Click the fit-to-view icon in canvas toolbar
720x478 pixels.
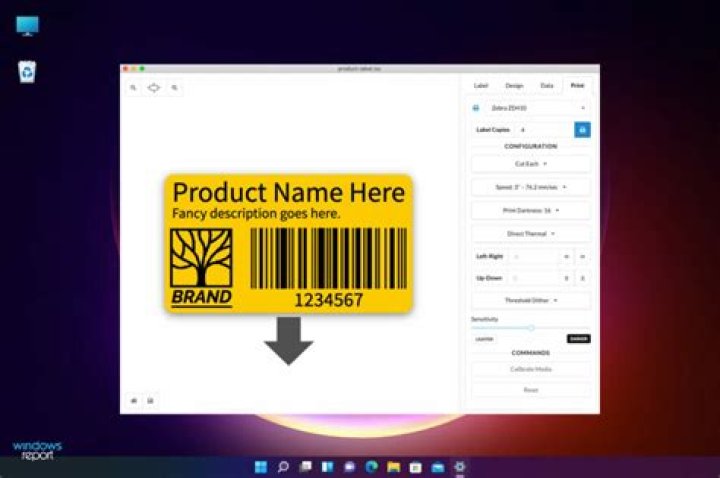154,87
